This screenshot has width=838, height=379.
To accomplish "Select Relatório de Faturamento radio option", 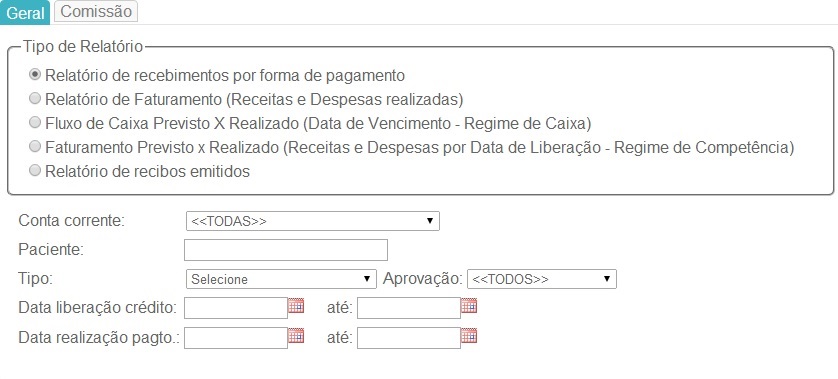I will pos(35,99).
